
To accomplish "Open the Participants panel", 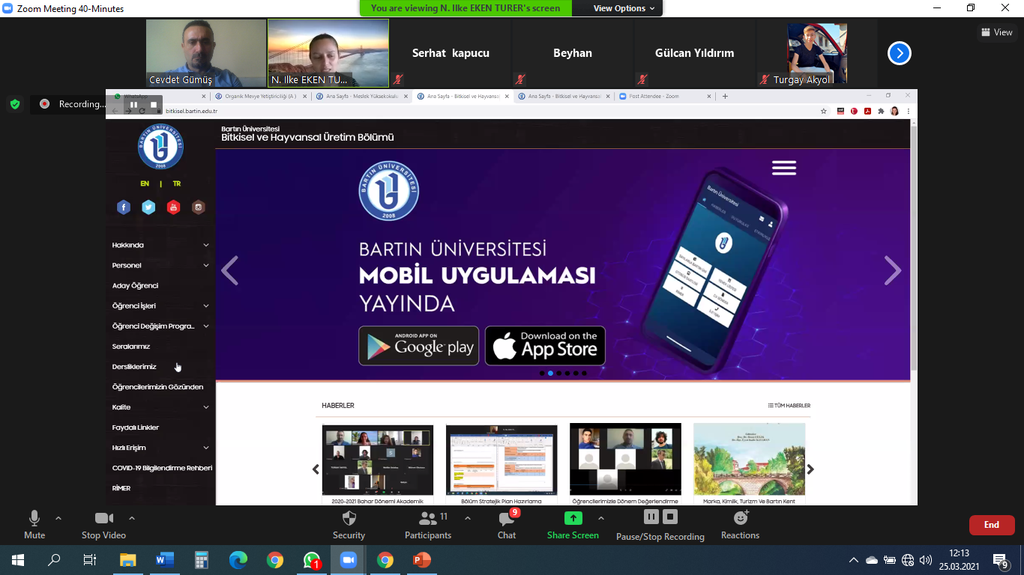I will coord(428,525).
